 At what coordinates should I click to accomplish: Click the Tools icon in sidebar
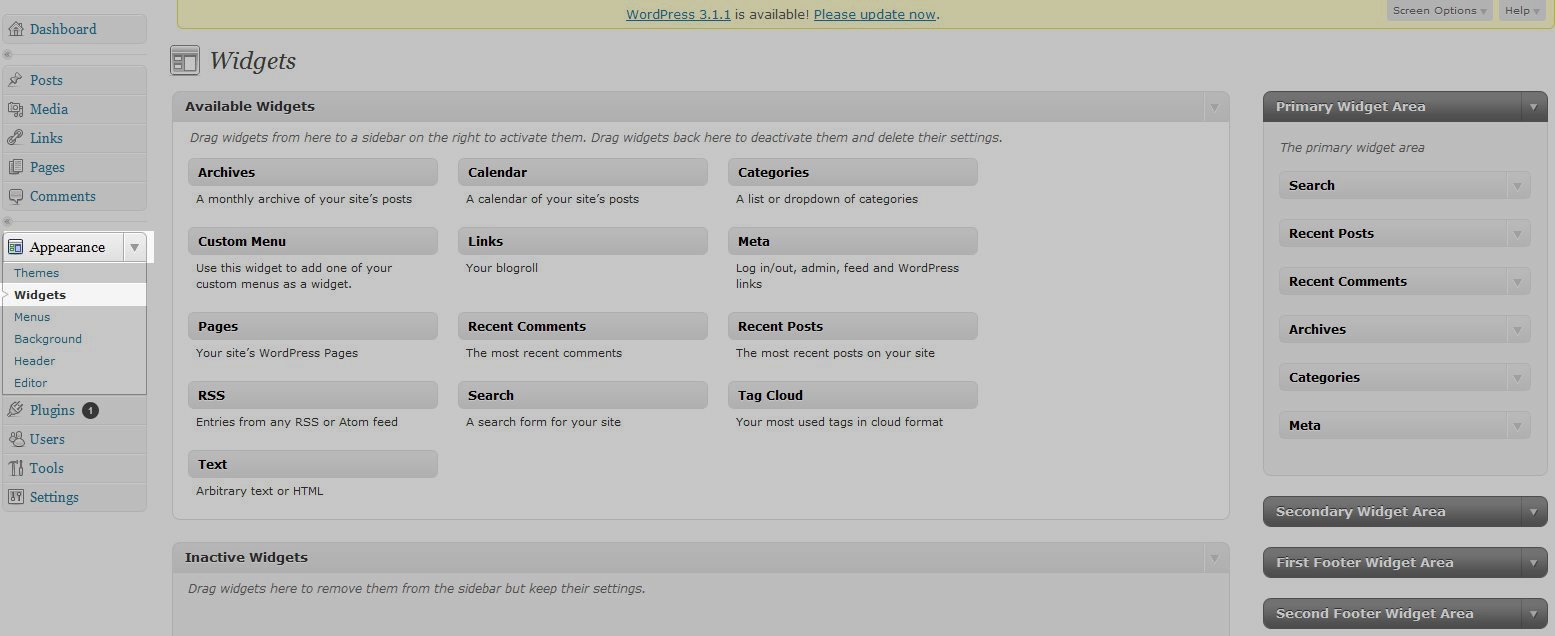tap(16, 468)
